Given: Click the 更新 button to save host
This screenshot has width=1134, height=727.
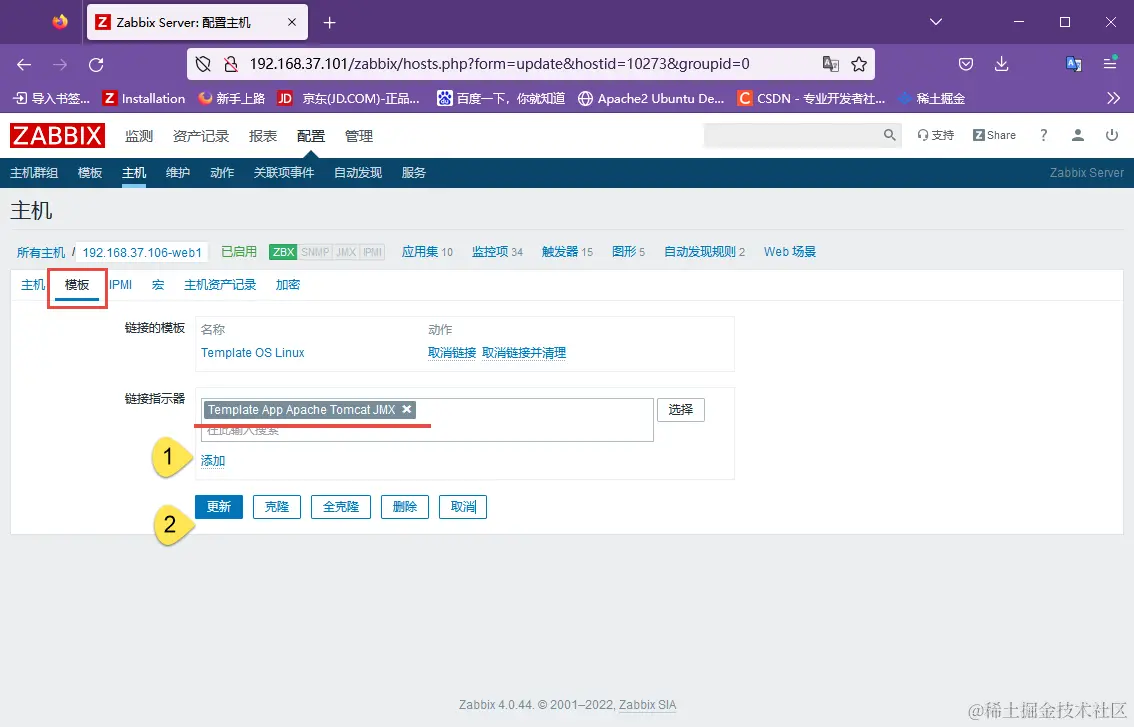Looking at the screenshot, I should point(219,507).
